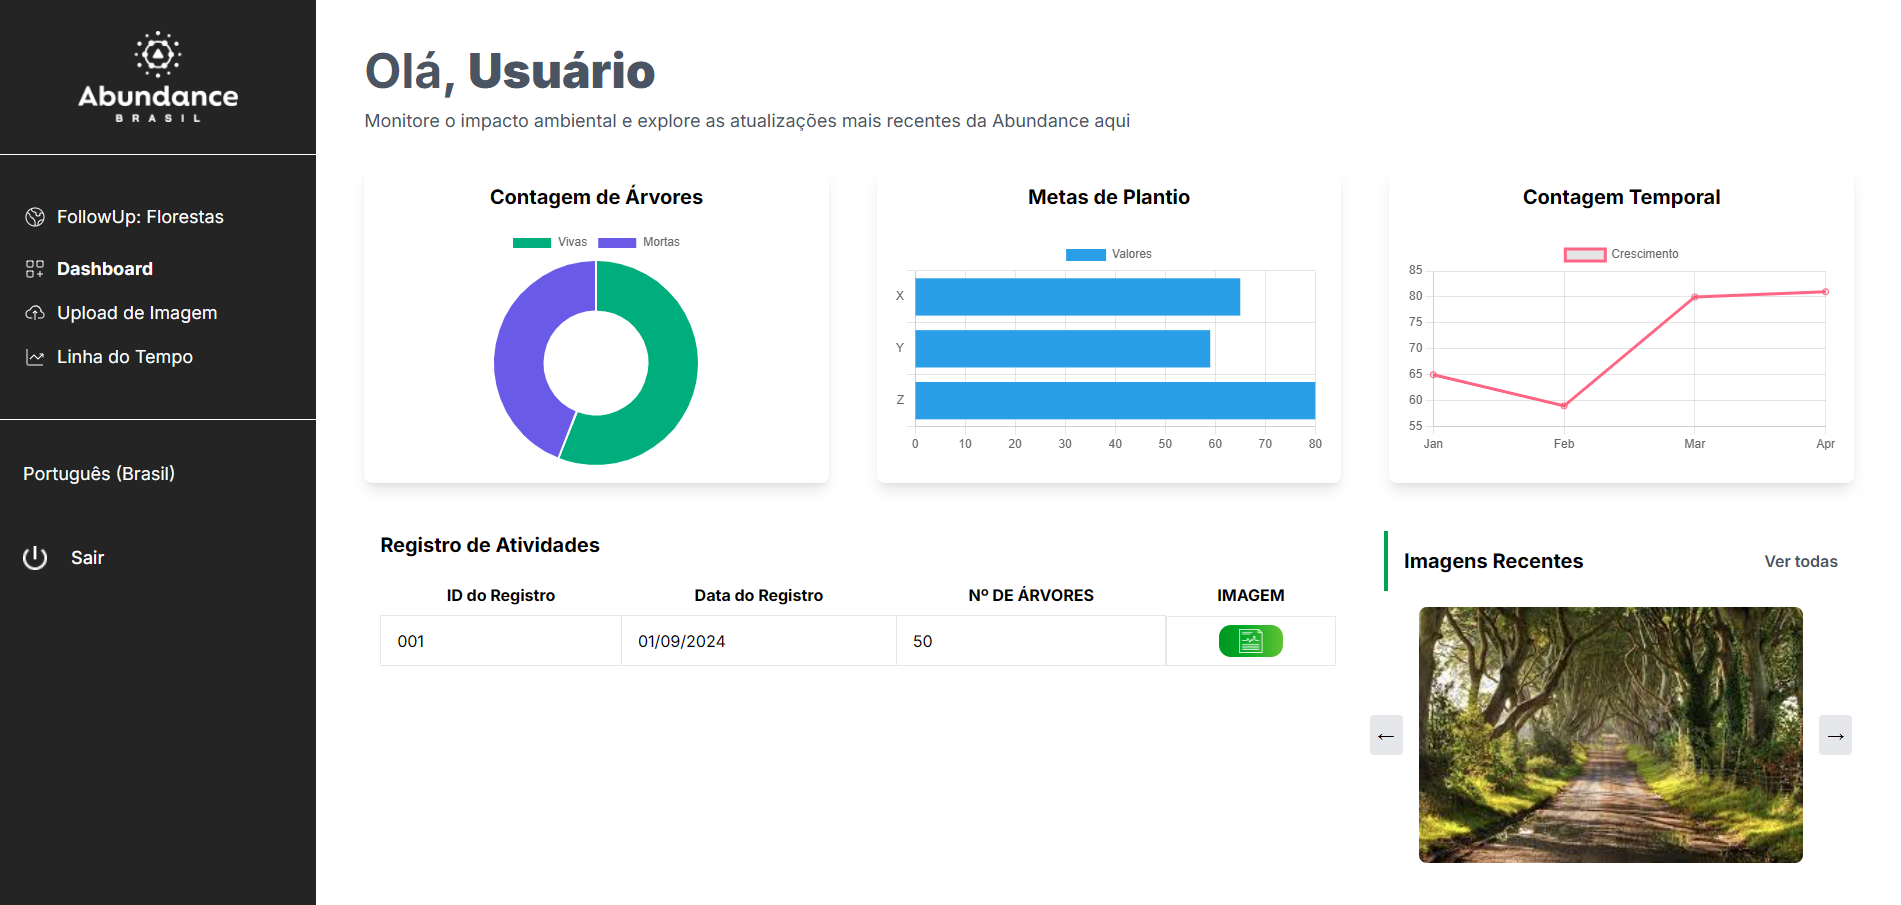Click the Ver todas link
1901x905 pixels.
pyautogui.click(x=1801, y=561)
